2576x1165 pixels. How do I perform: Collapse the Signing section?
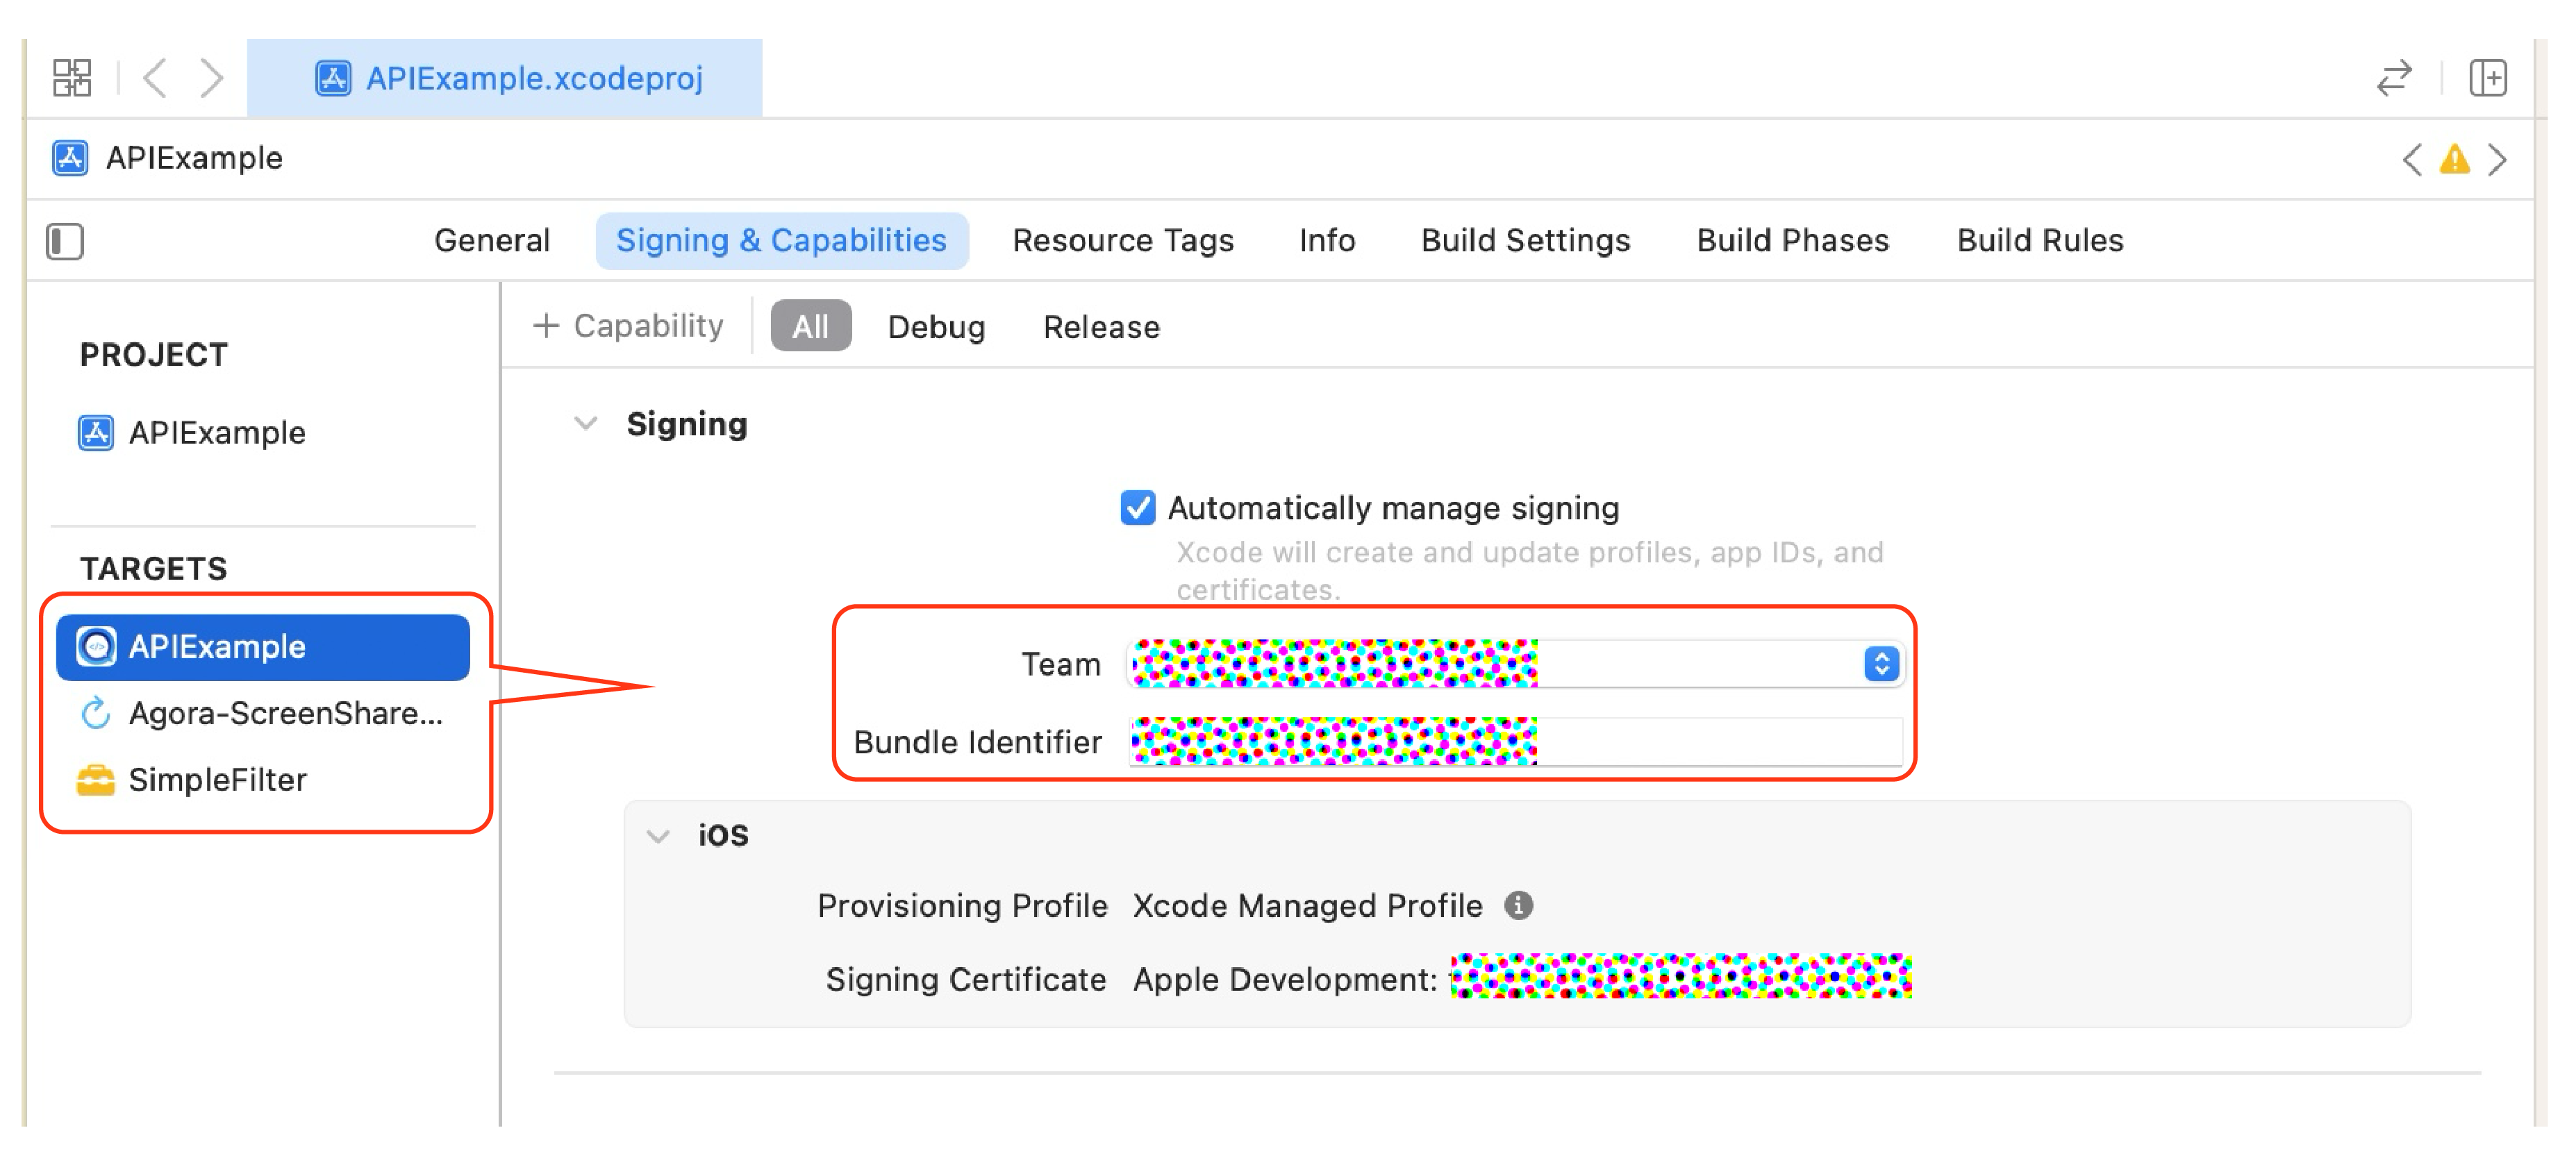click(585, 424)
